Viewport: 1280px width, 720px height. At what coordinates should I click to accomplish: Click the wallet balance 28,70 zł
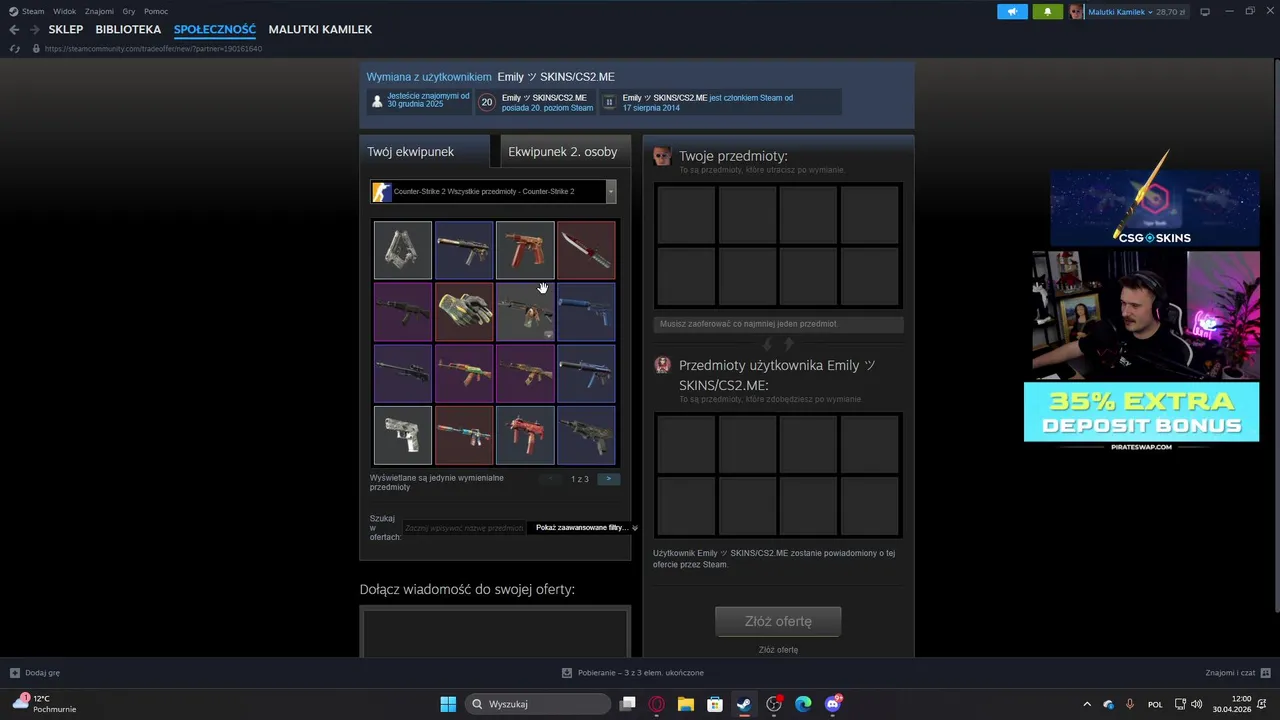tap(1170, 12)
